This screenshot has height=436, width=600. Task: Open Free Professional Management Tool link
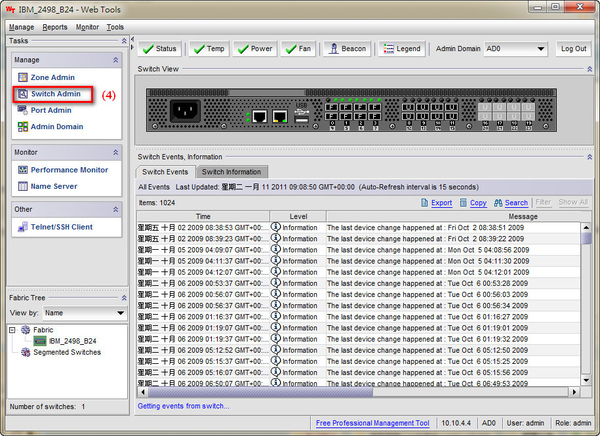[372, 423]
